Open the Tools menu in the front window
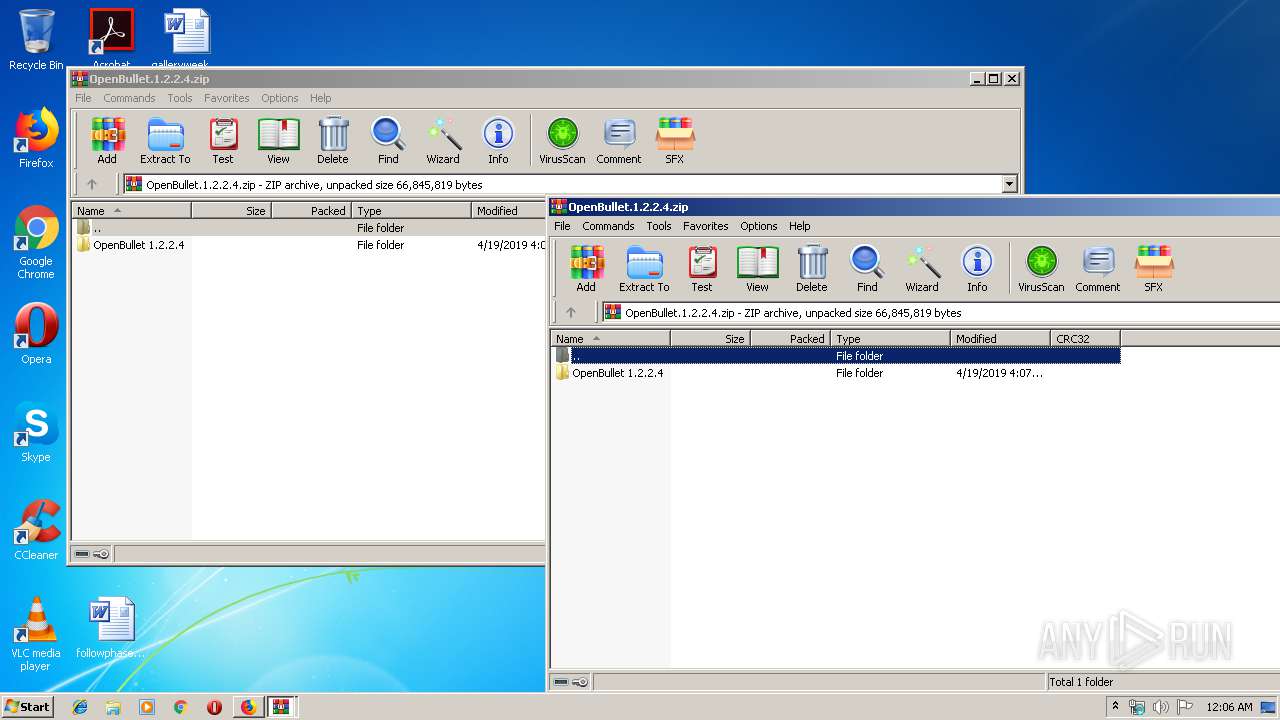Screen dimensions: 1280x720 (x=659, y=226)
